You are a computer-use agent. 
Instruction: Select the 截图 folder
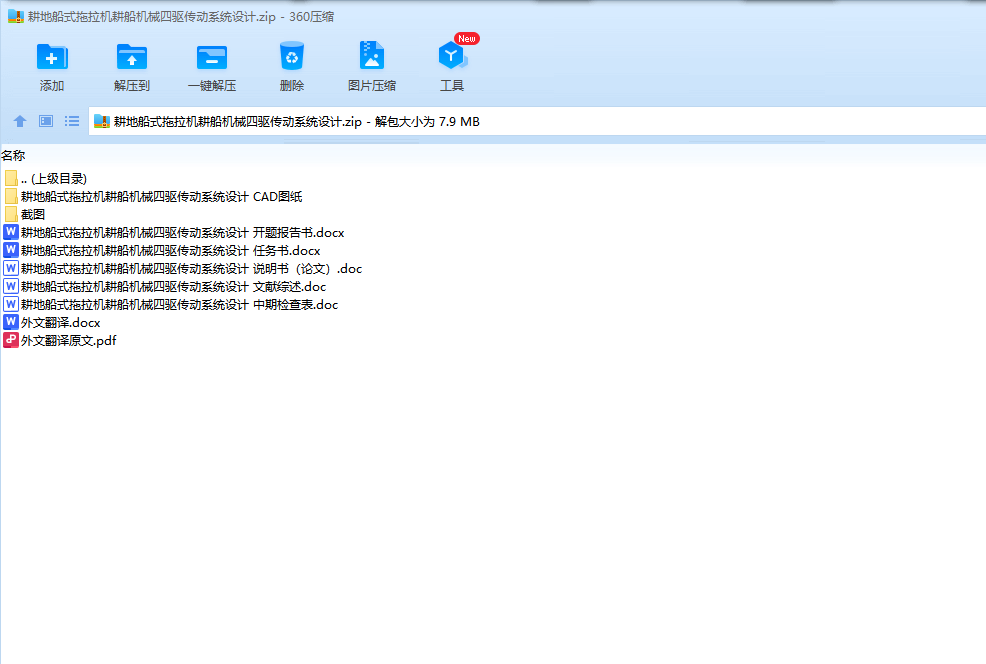pyautogui.click(x=25, y=214)
